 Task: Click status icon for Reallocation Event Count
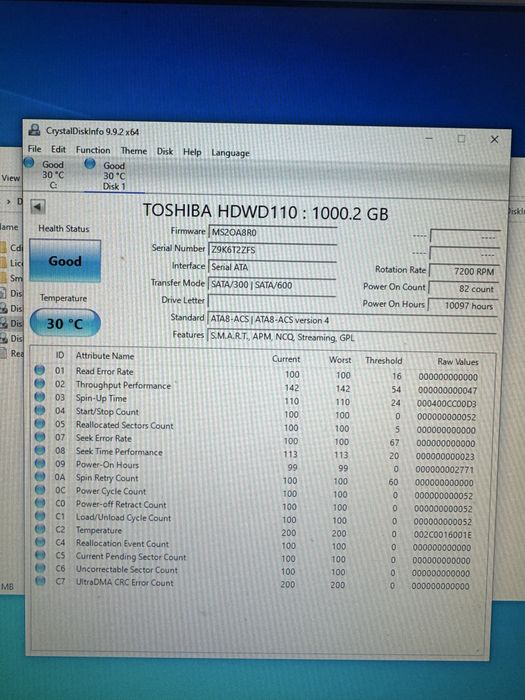coord(40,542)
